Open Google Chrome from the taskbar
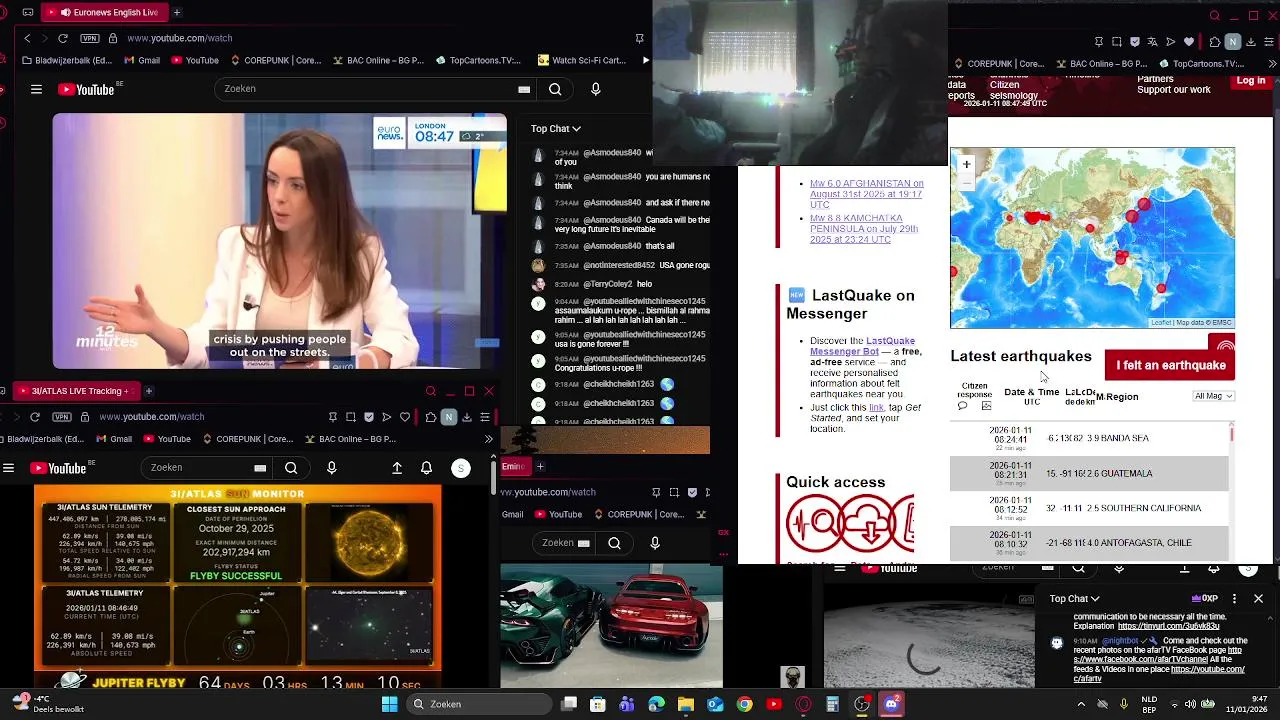Viewport: 1280px width, 720px height. pyautogui.click(x=745, y=704)
